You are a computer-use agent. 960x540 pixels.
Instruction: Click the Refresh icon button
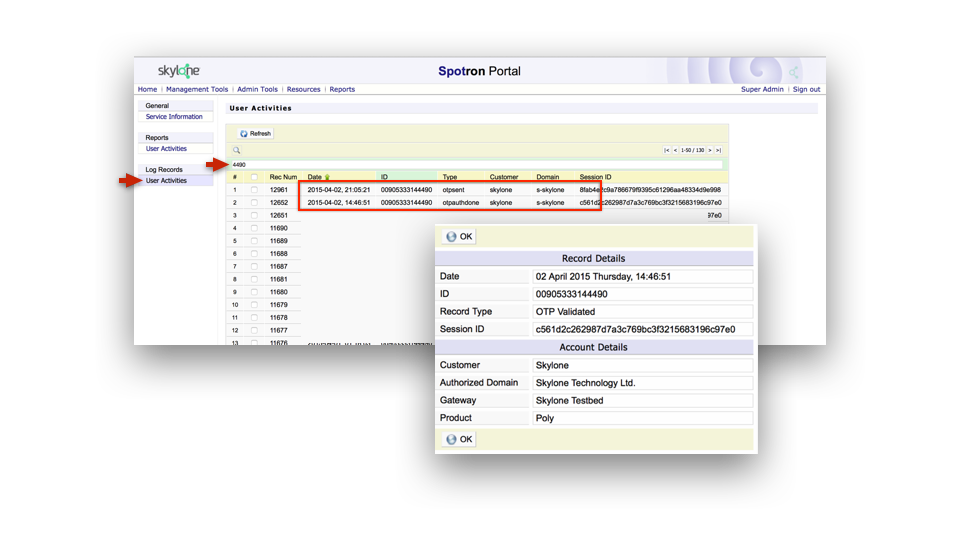pos(255,133)
